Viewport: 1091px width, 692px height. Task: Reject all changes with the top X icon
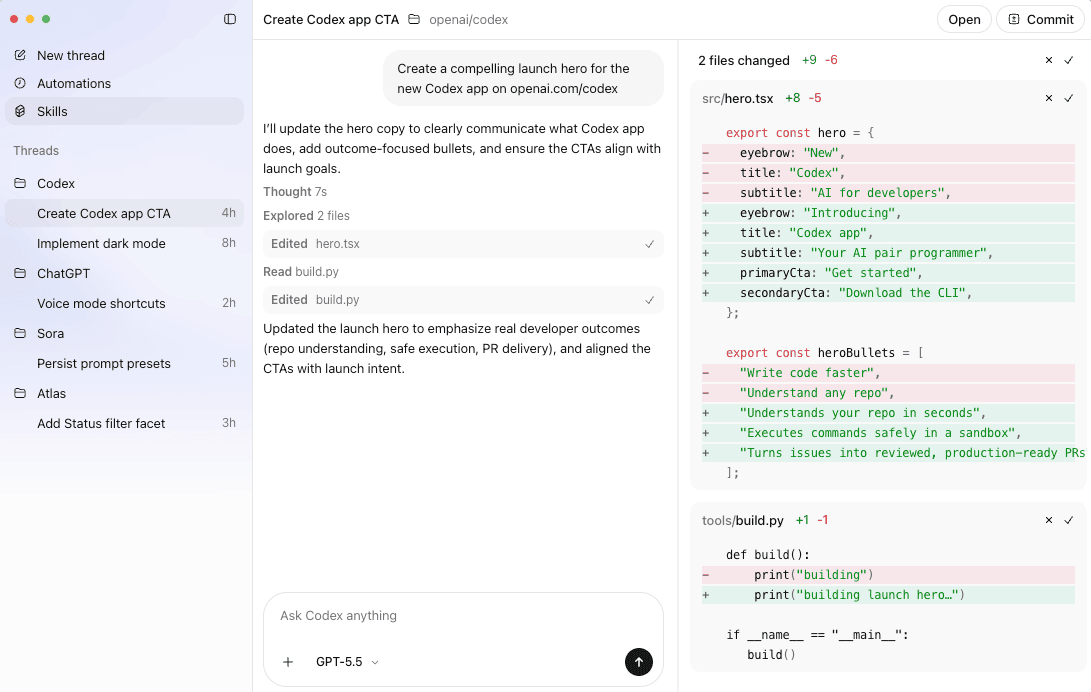[1049, 60]
